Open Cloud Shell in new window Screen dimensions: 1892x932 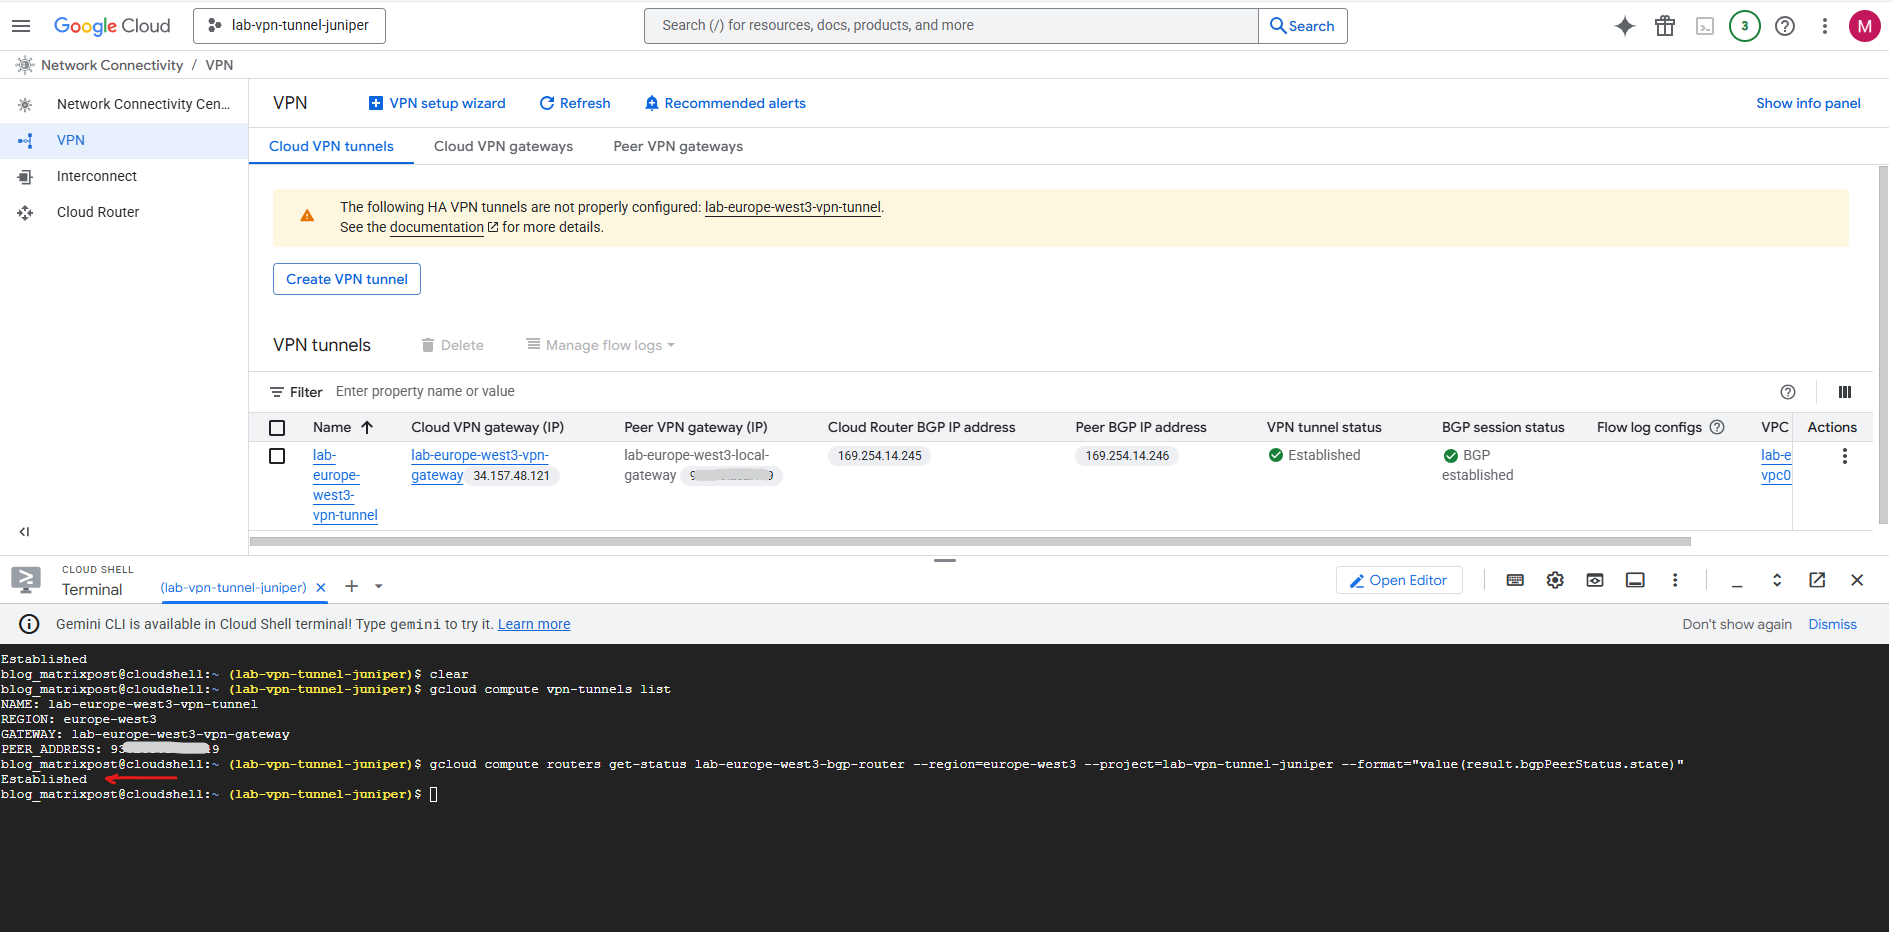(x=1817, y=580)
